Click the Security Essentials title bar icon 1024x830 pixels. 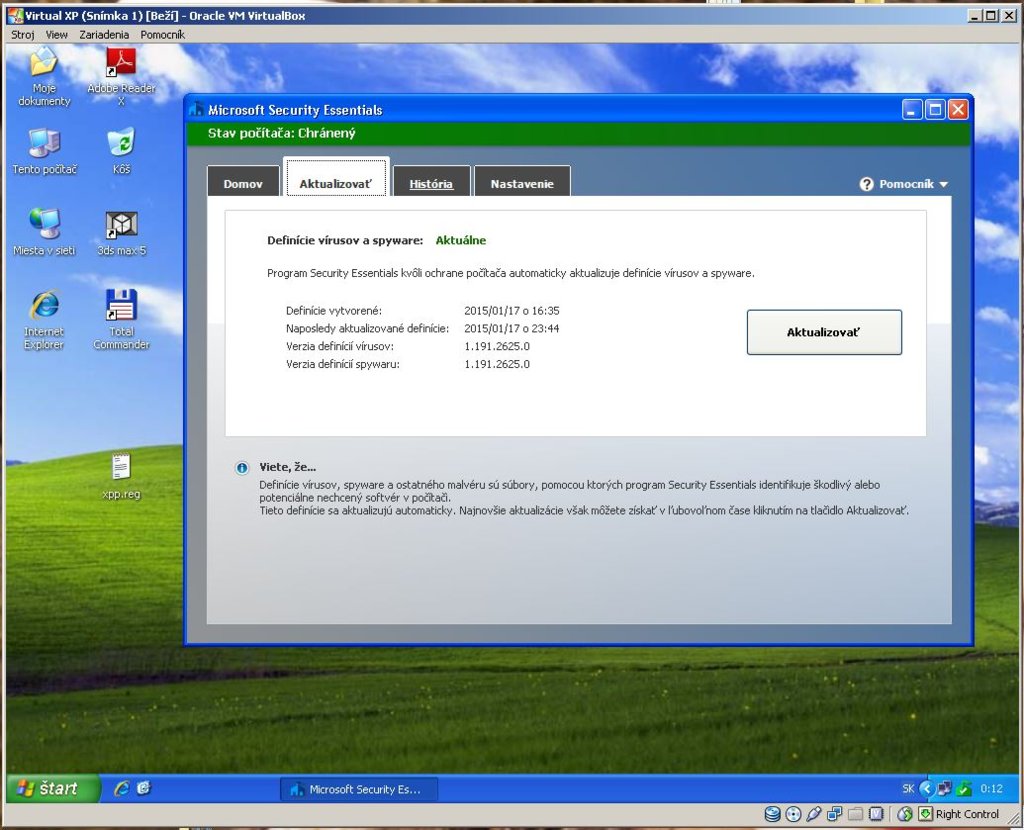(x=197, y=110)
